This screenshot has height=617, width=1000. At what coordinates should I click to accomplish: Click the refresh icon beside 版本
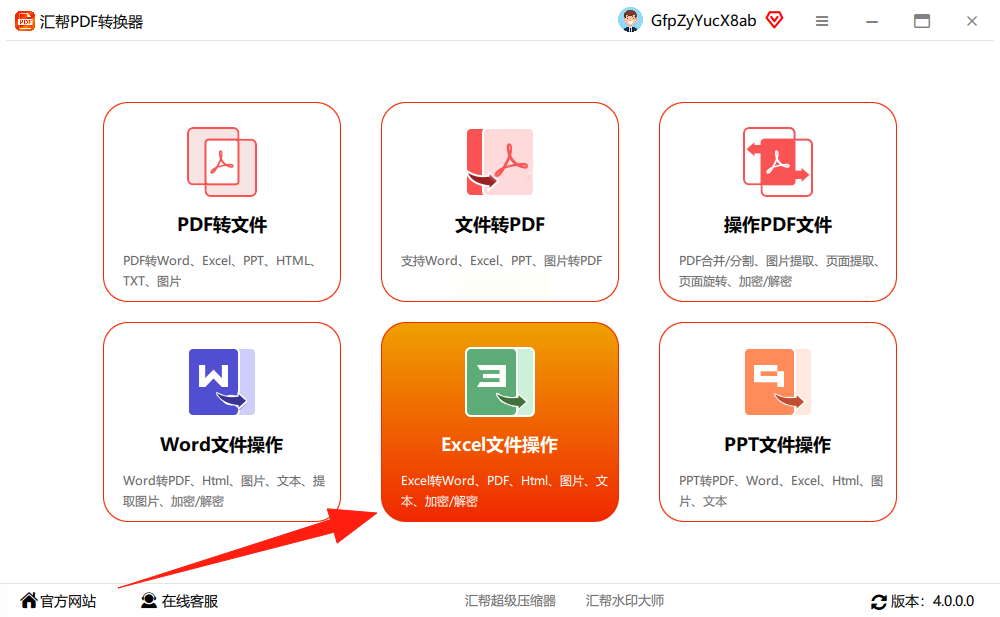(879, 601)
